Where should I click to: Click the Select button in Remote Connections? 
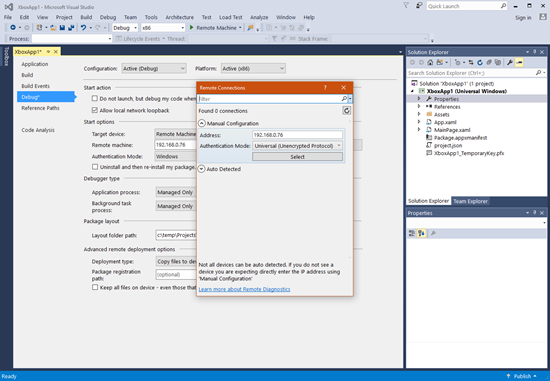[x=297, y=157]
